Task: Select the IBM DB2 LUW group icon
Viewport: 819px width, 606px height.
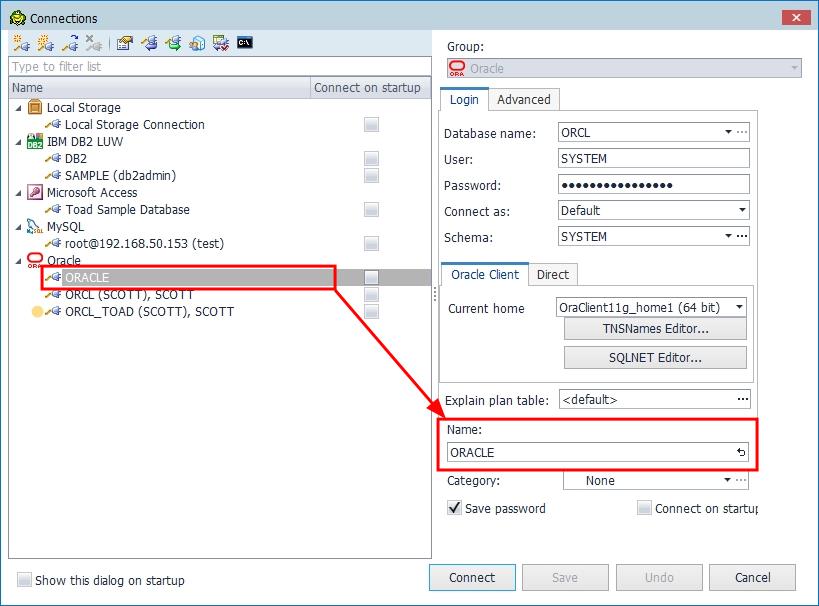Action: 35,142
